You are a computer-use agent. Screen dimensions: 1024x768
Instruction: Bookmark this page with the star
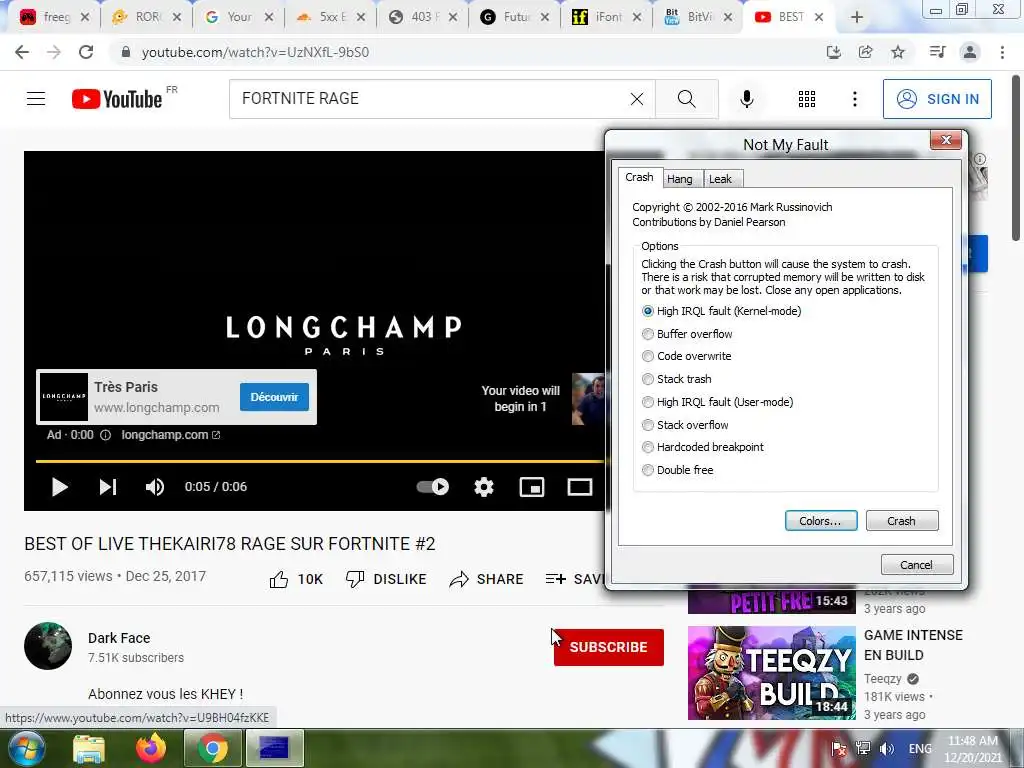coord(898,52)
